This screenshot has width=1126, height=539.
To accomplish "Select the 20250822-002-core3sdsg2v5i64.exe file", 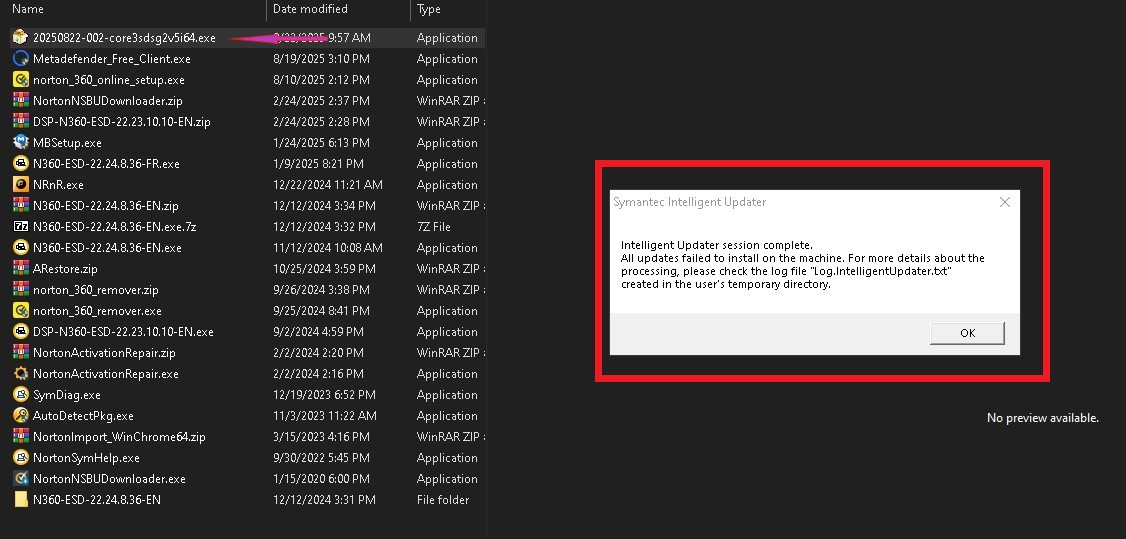I will [x=124, y=38].
